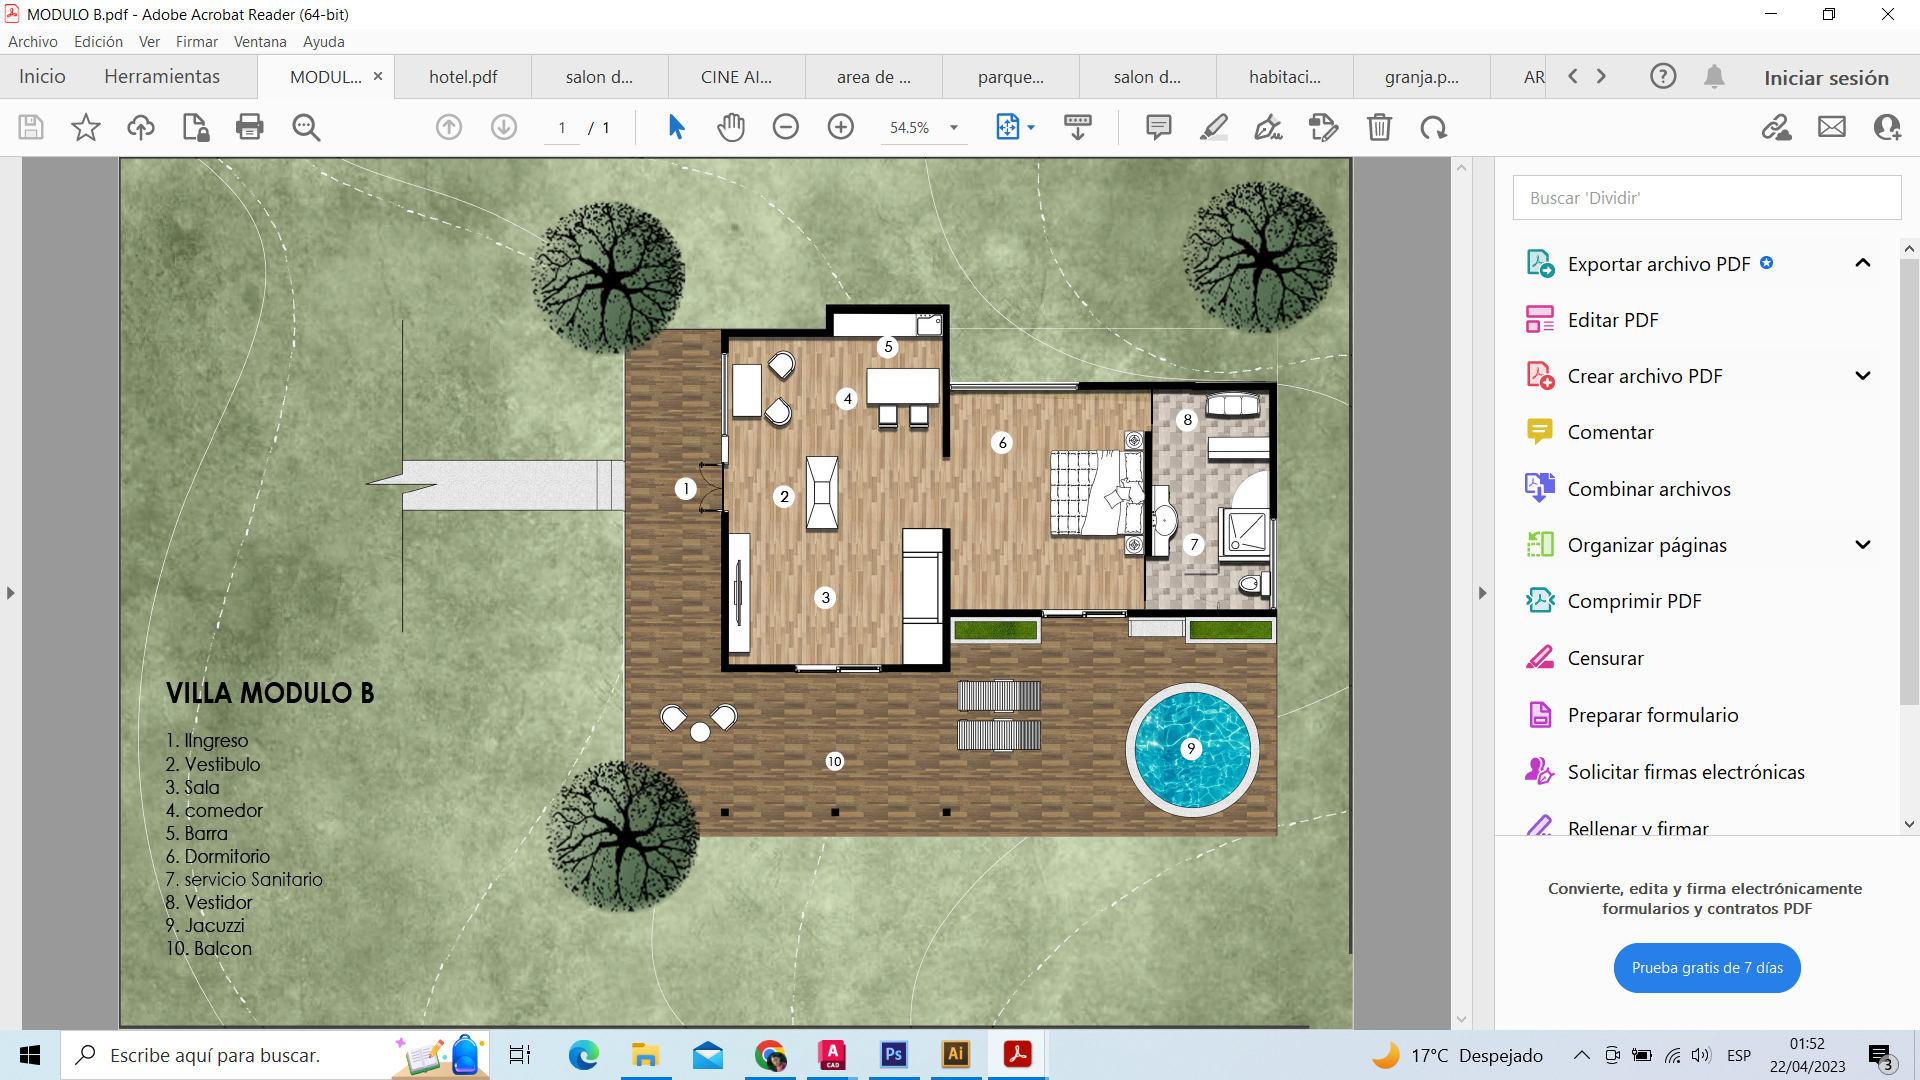Bookmark file with the star icon
Screen dimensions: 1920x1080
coord(86,127)
